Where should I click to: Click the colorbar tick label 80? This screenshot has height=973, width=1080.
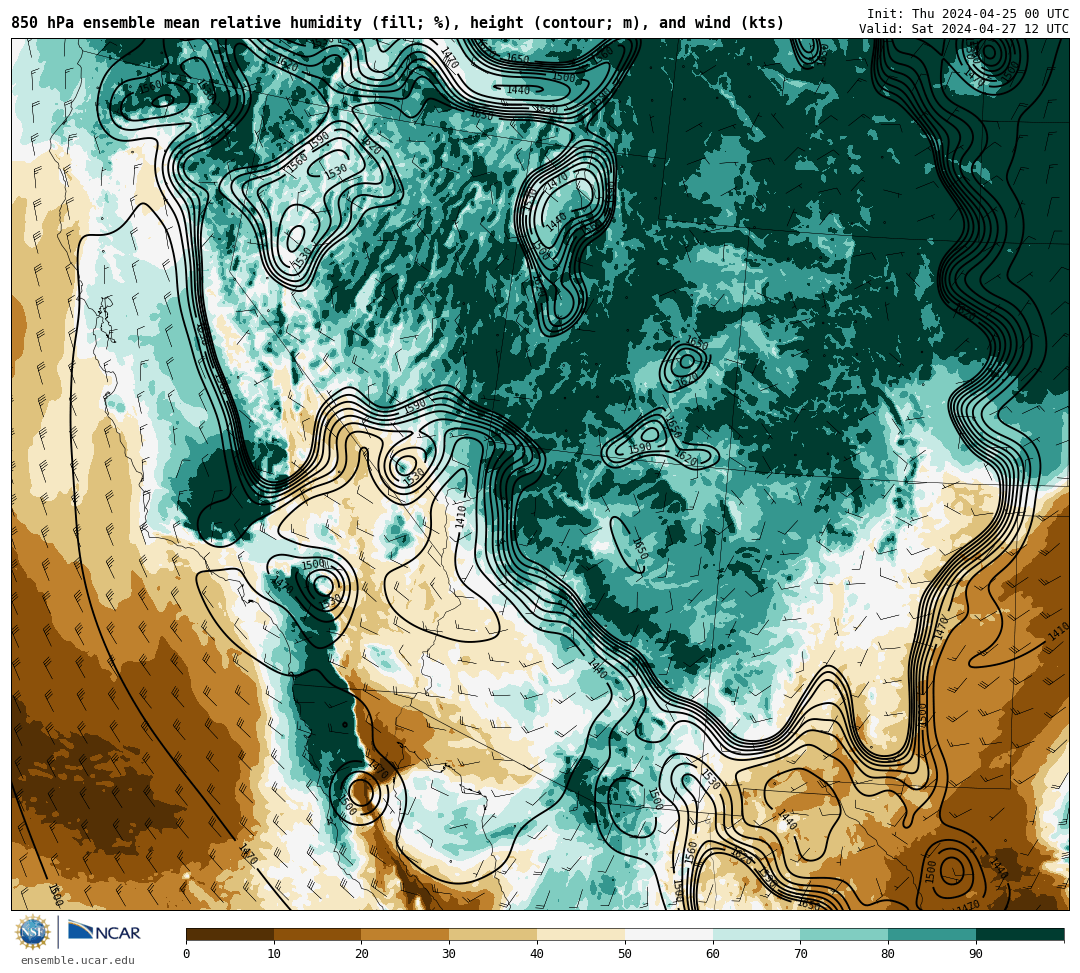[x=888, y=954]
